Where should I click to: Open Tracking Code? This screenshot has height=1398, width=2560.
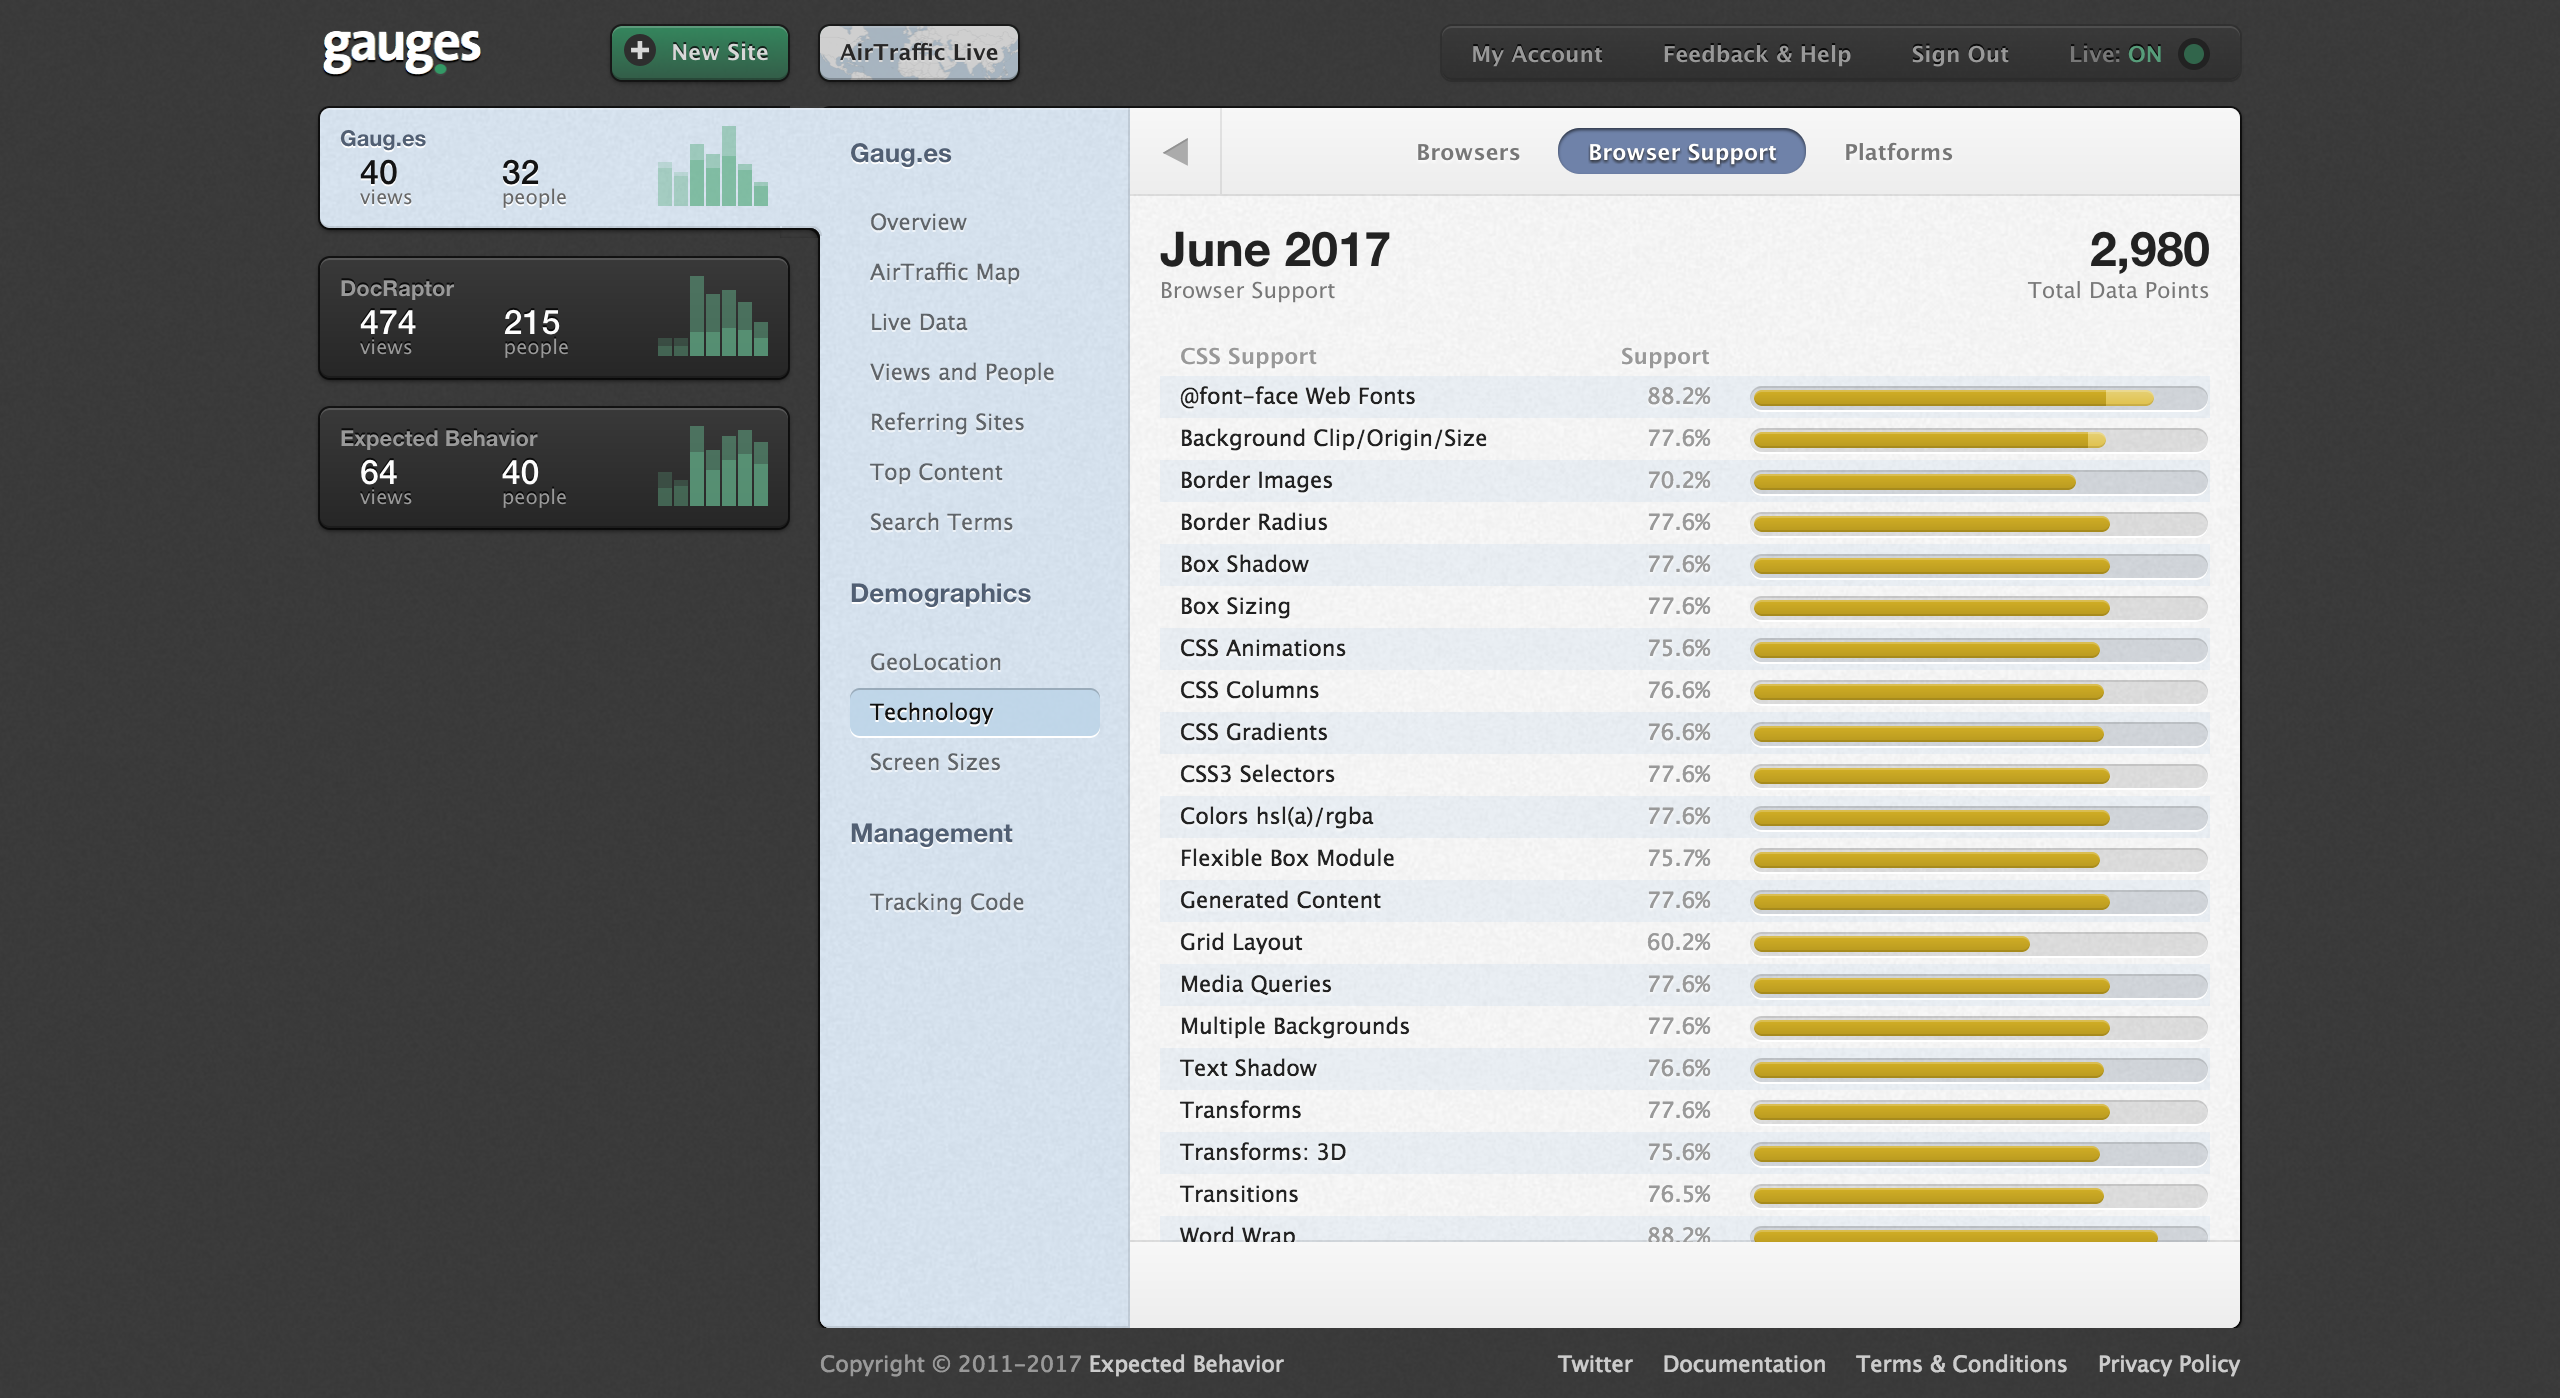point(946,902)
